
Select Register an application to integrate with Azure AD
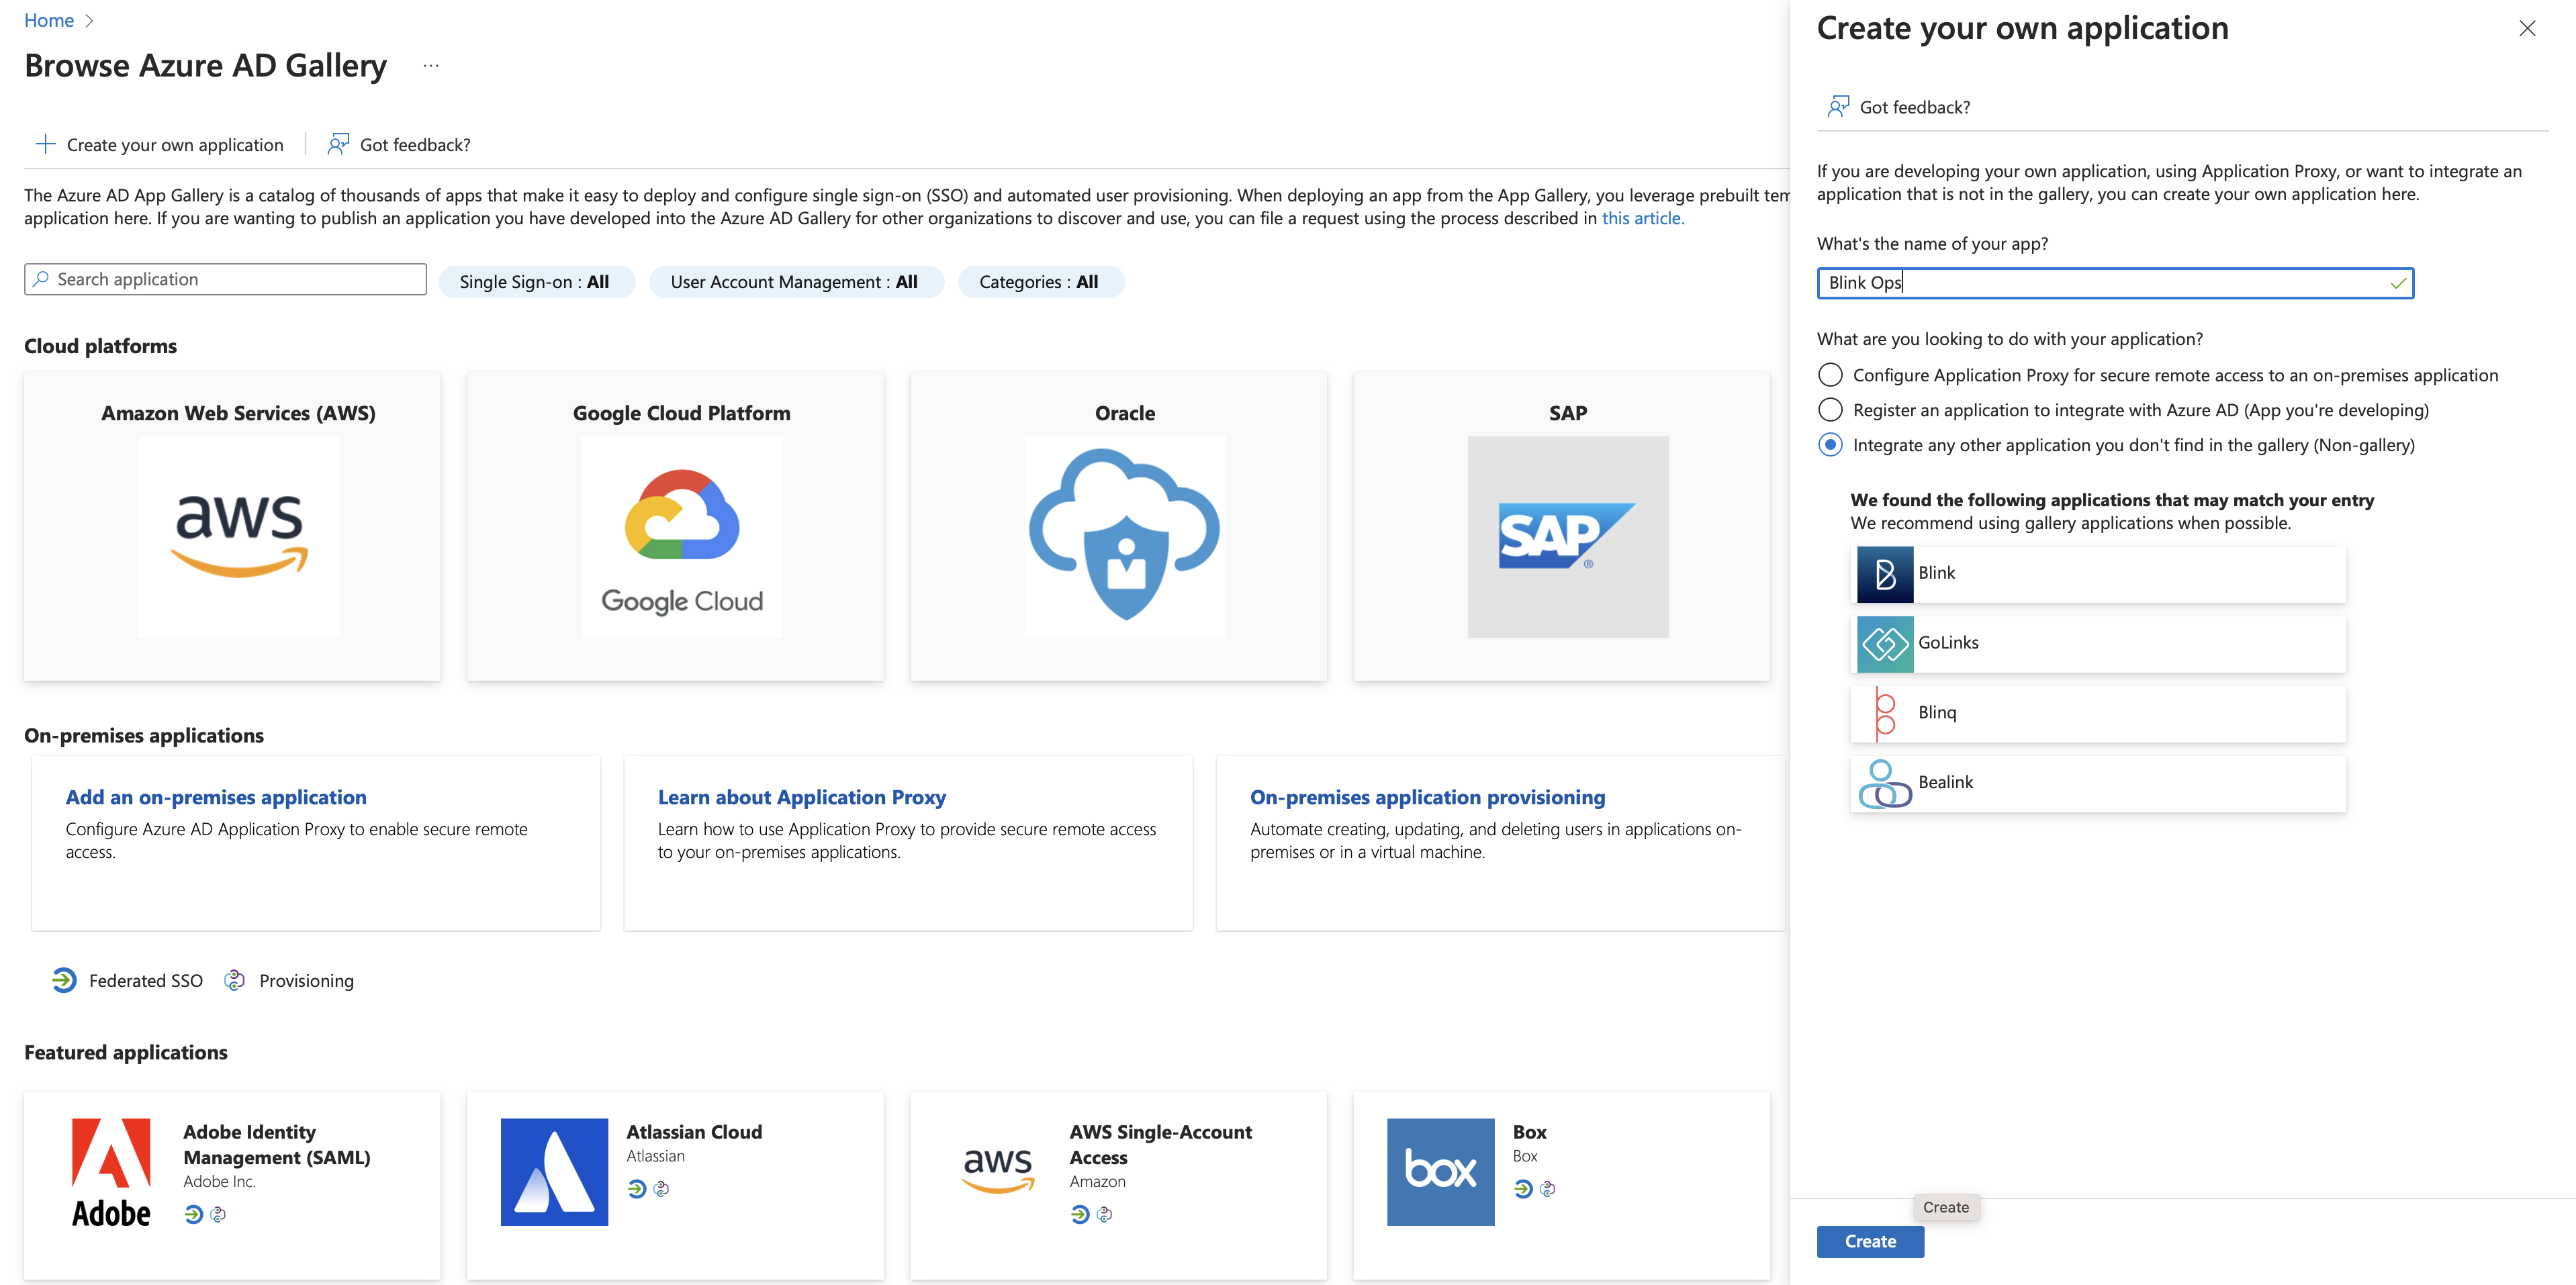point(1830,410)
